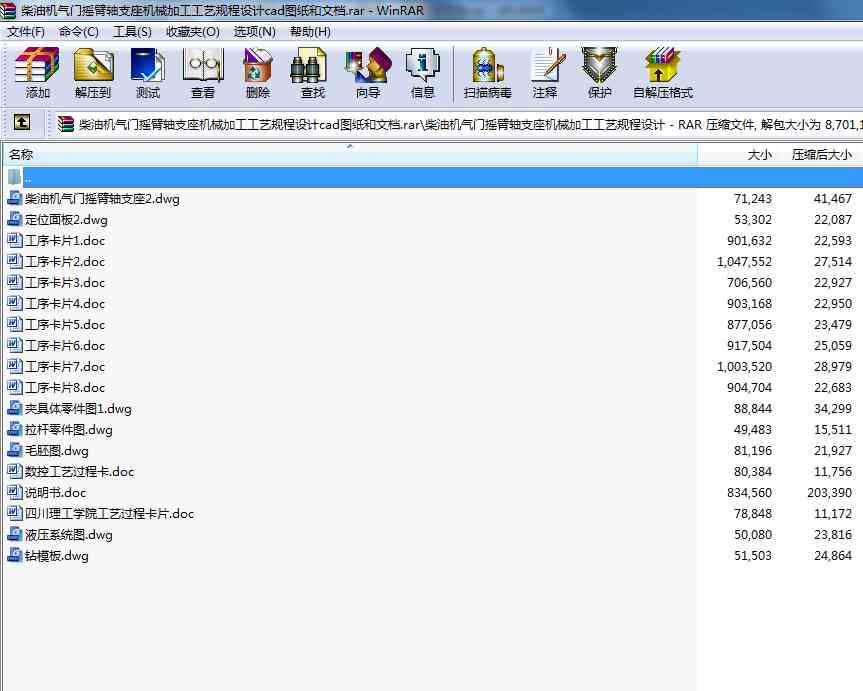
Task: Click compressed size value 11,172
Action: click(833, 513)
